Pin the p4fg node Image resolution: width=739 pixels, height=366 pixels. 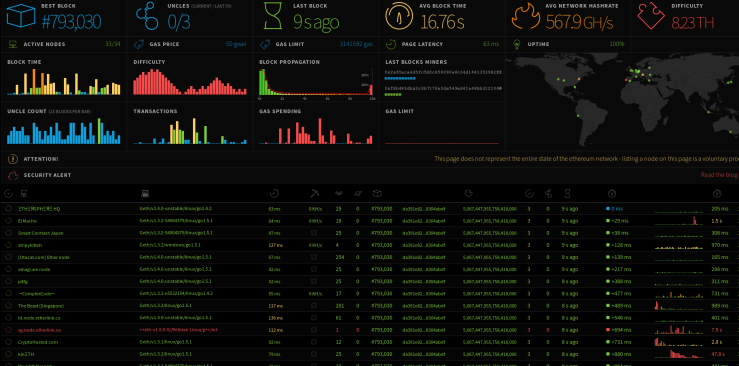(8, 281)
